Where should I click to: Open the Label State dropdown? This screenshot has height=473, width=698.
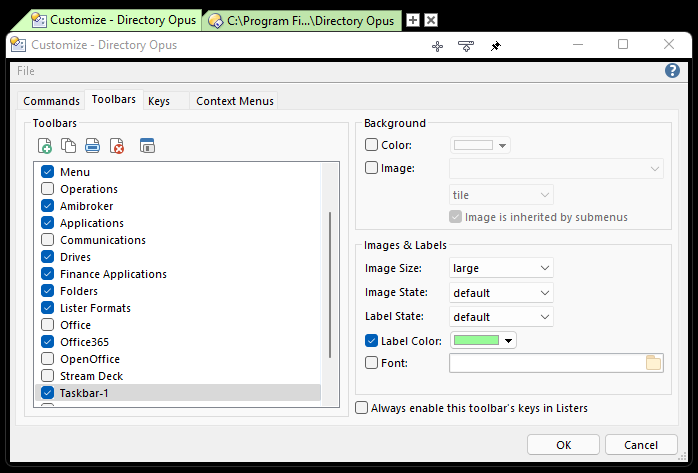point(501,317)
